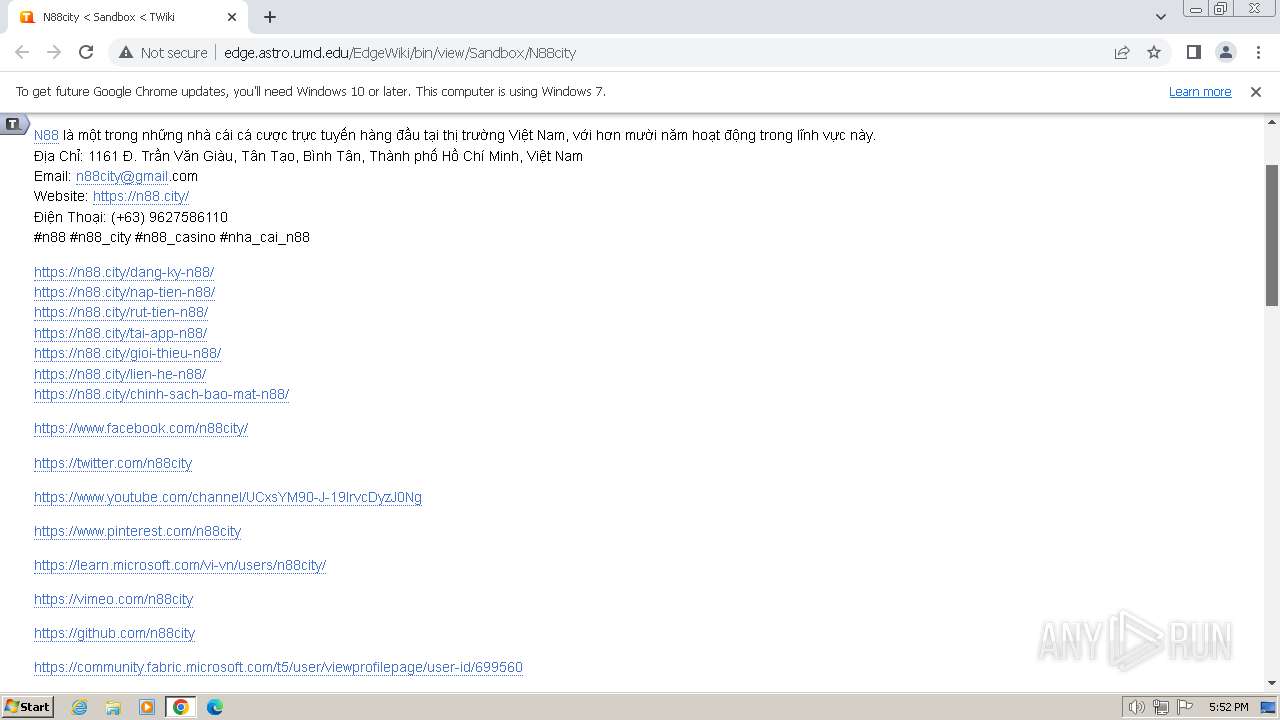Close the N88city Sandbox tab
Viewport: 1280px width, 720px height.
[x=232, y=17]
